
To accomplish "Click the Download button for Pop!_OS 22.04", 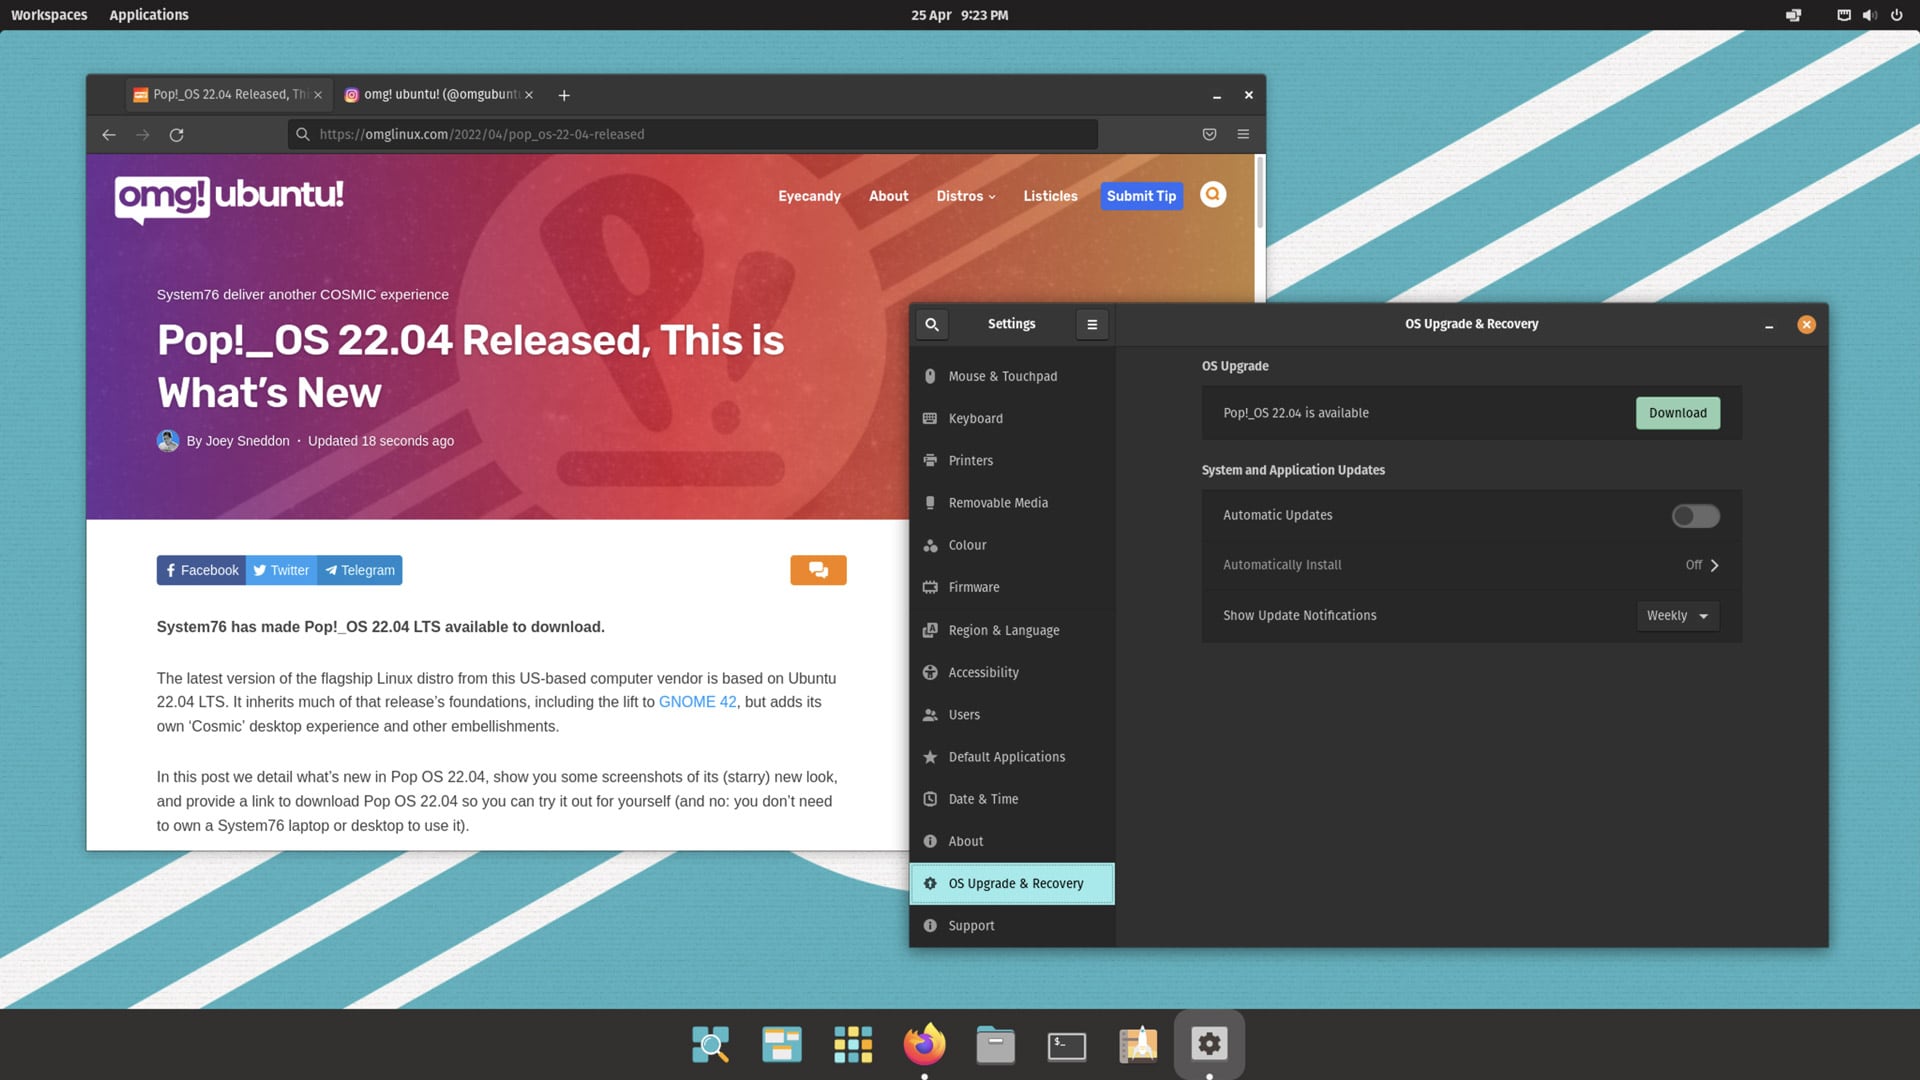I will [x=1677, y=411].
